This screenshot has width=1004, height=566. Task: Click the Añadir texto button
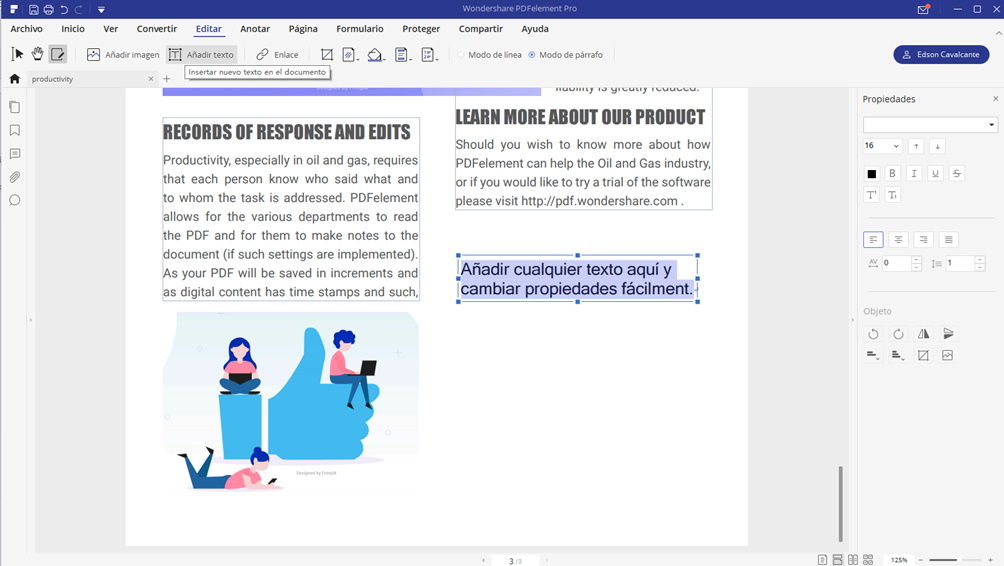[202, 55]
